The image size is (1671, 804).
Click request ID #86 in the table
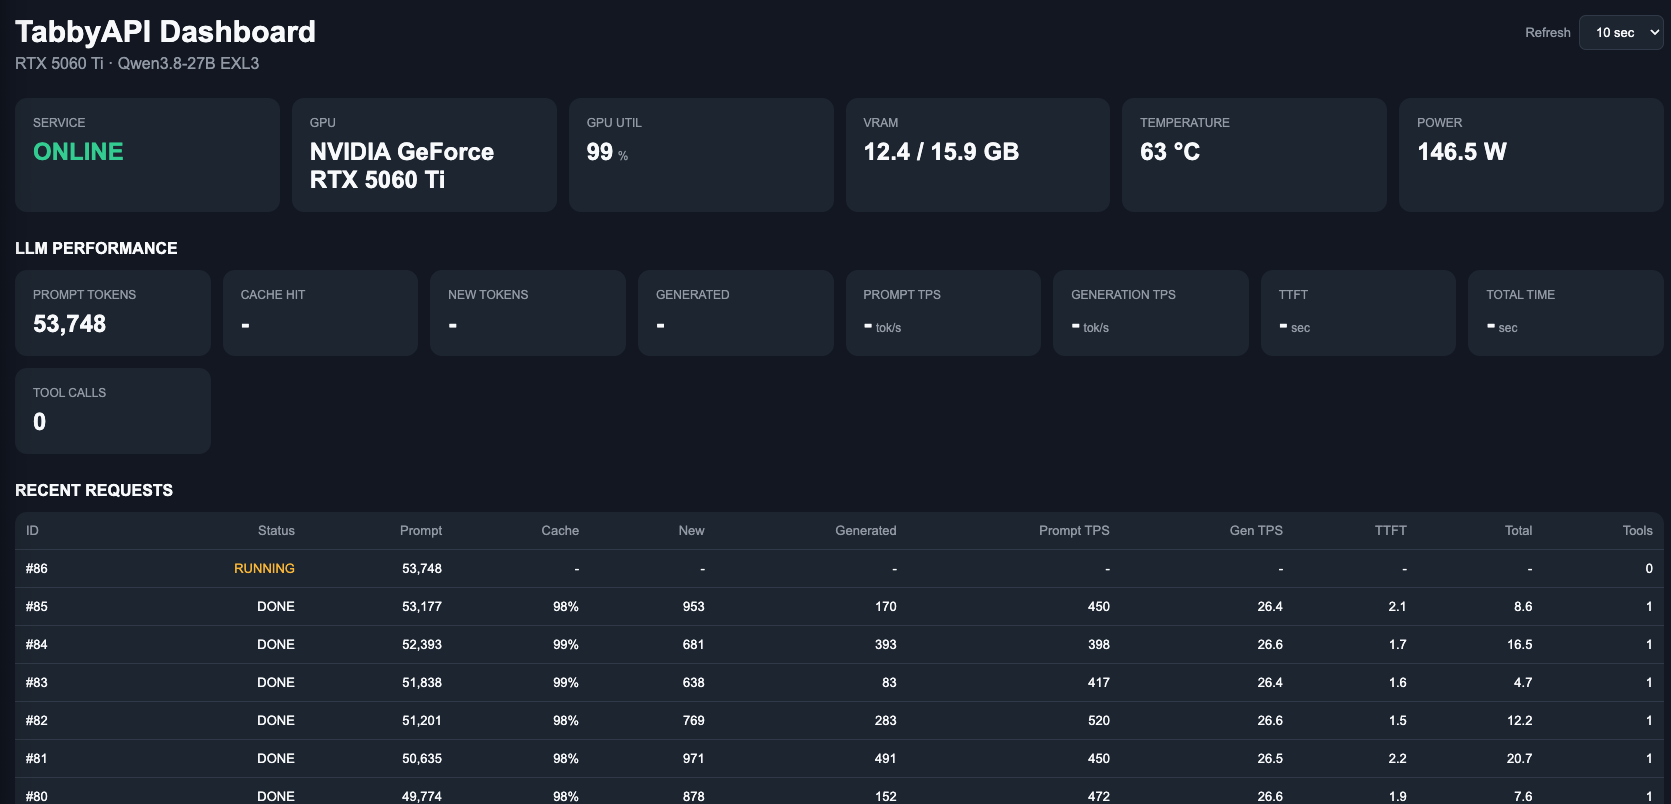coord(37,569)
